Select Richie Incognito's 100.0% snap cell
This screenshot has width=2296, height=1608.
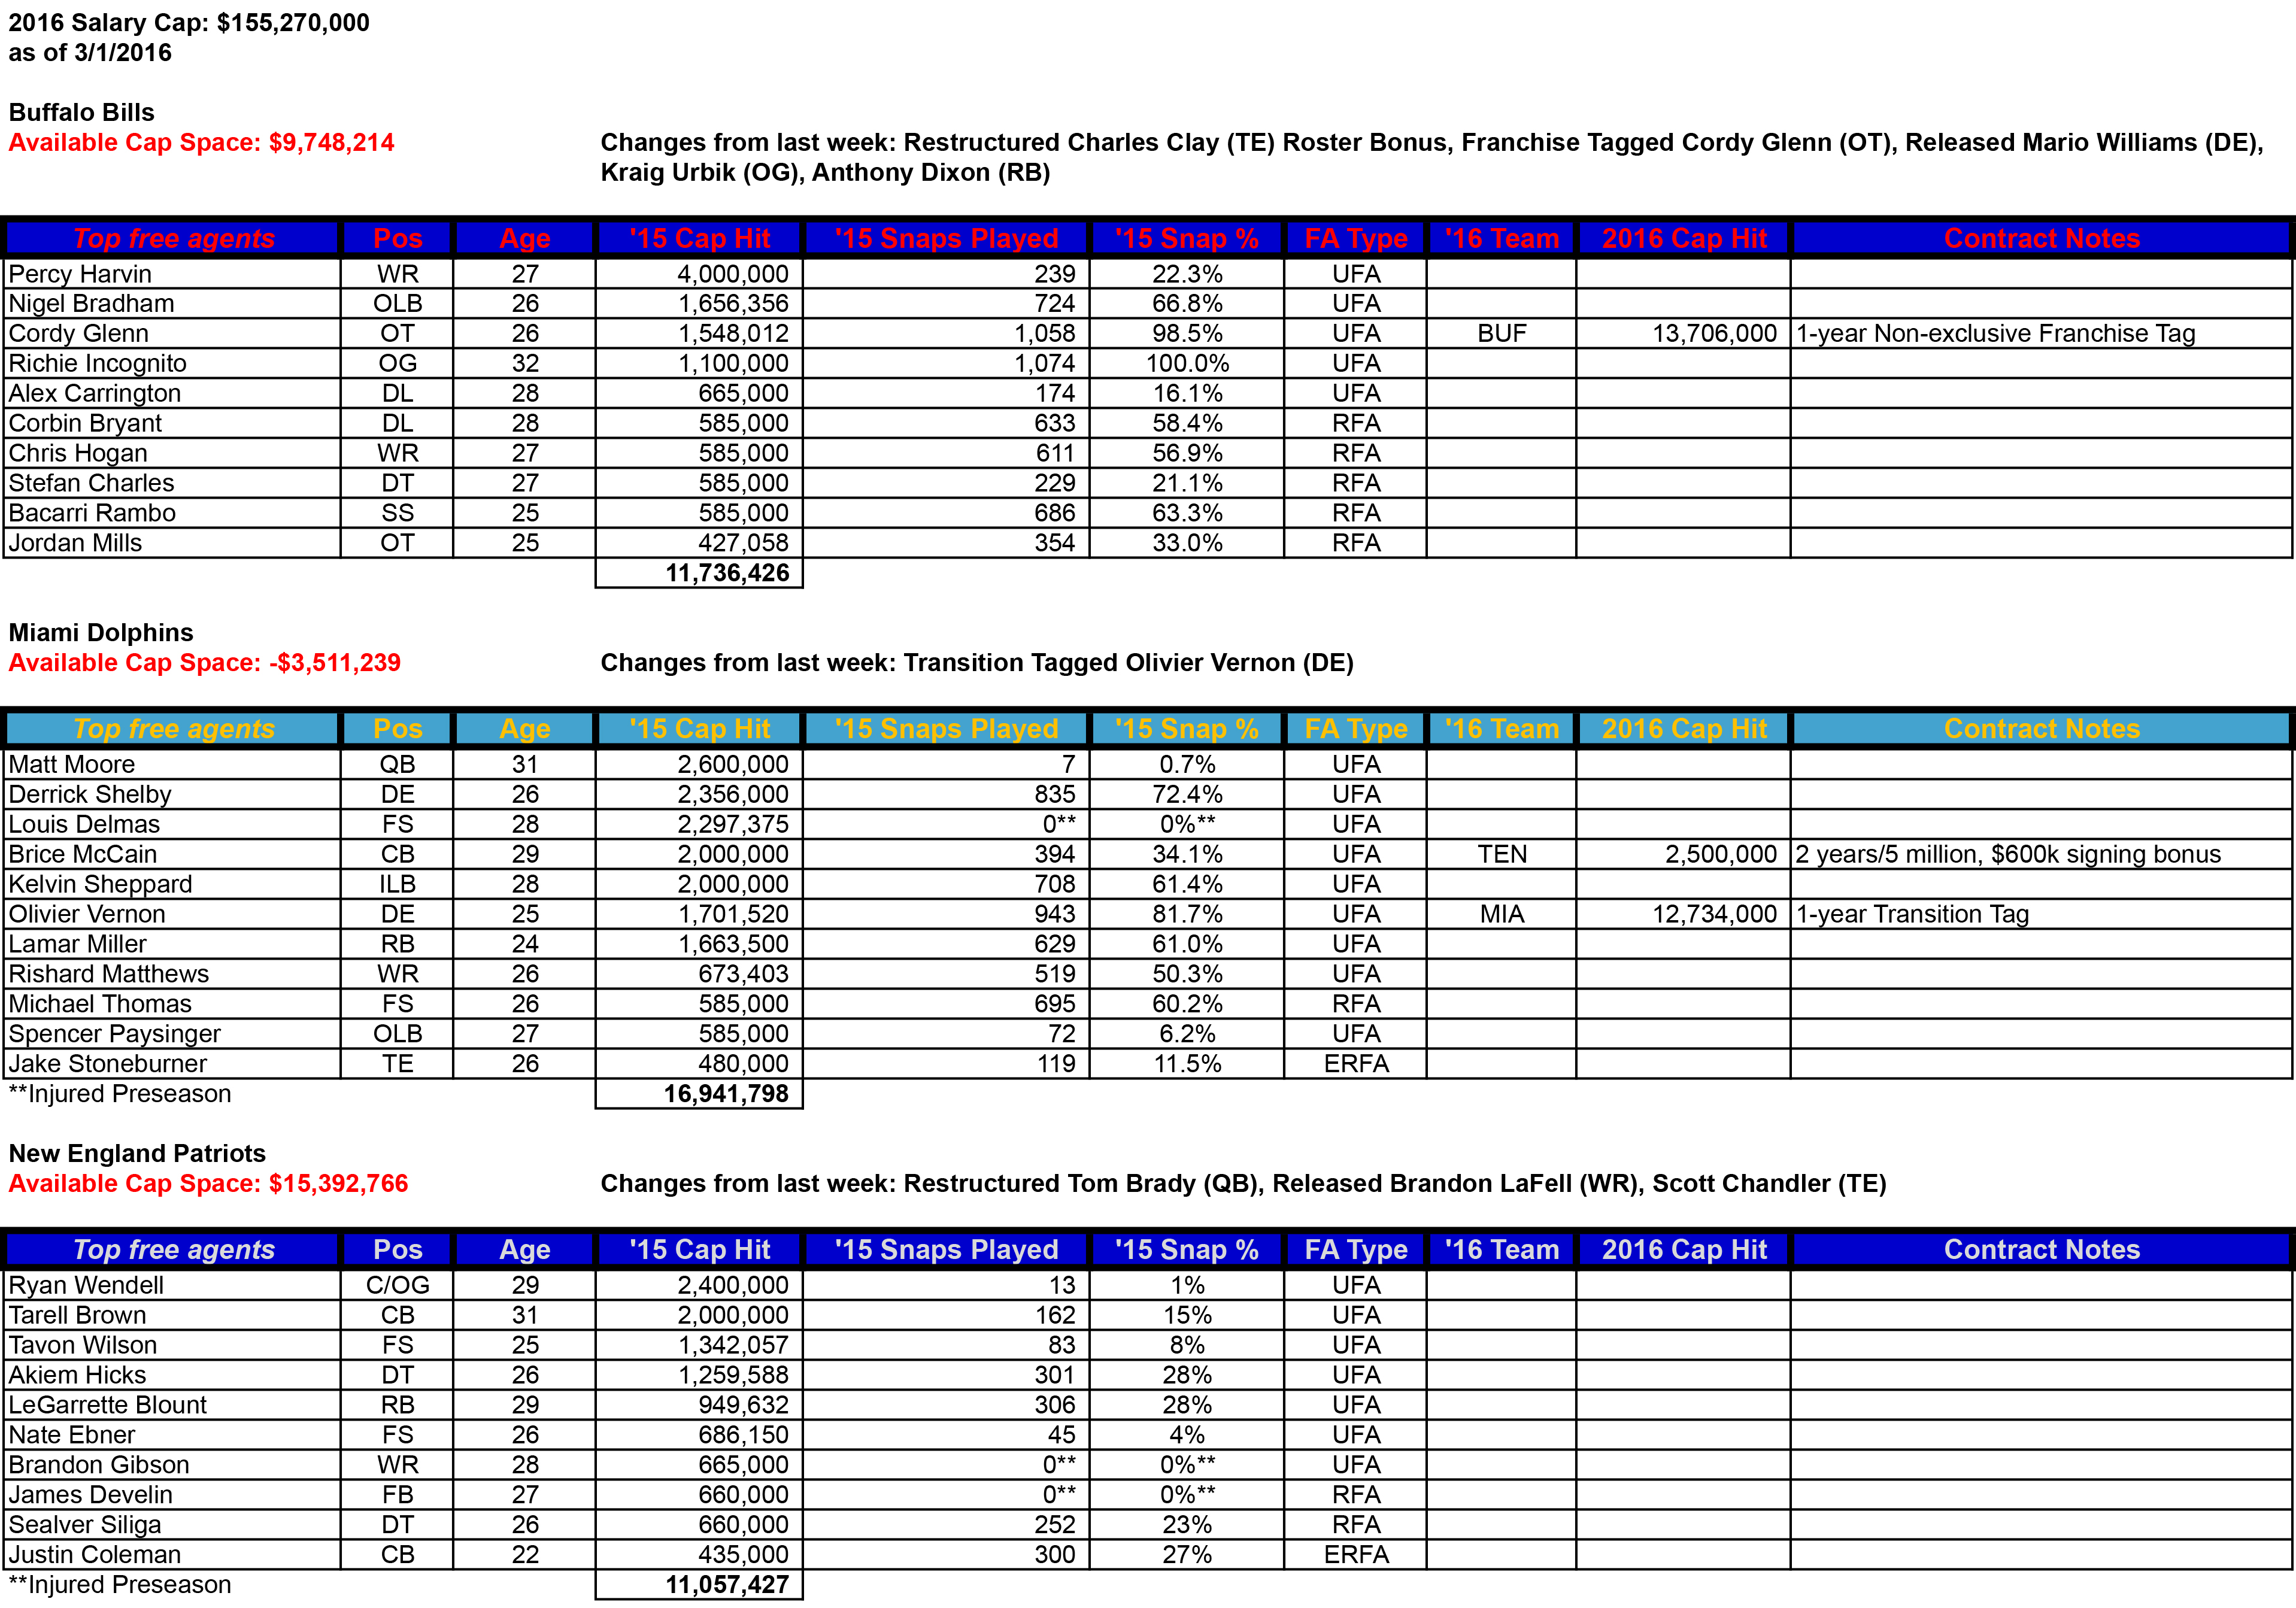coord(1186,364)
